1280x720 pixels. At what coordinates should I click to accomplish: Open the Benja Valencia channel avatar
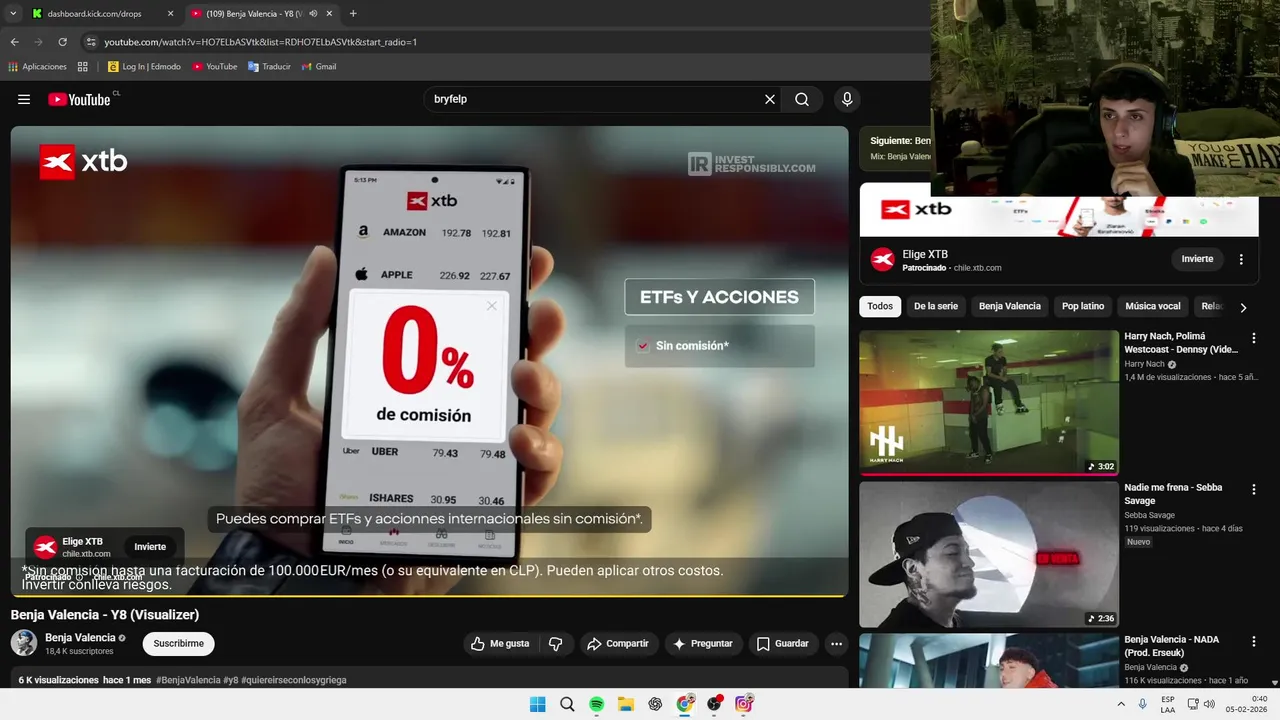coord(24,643)
